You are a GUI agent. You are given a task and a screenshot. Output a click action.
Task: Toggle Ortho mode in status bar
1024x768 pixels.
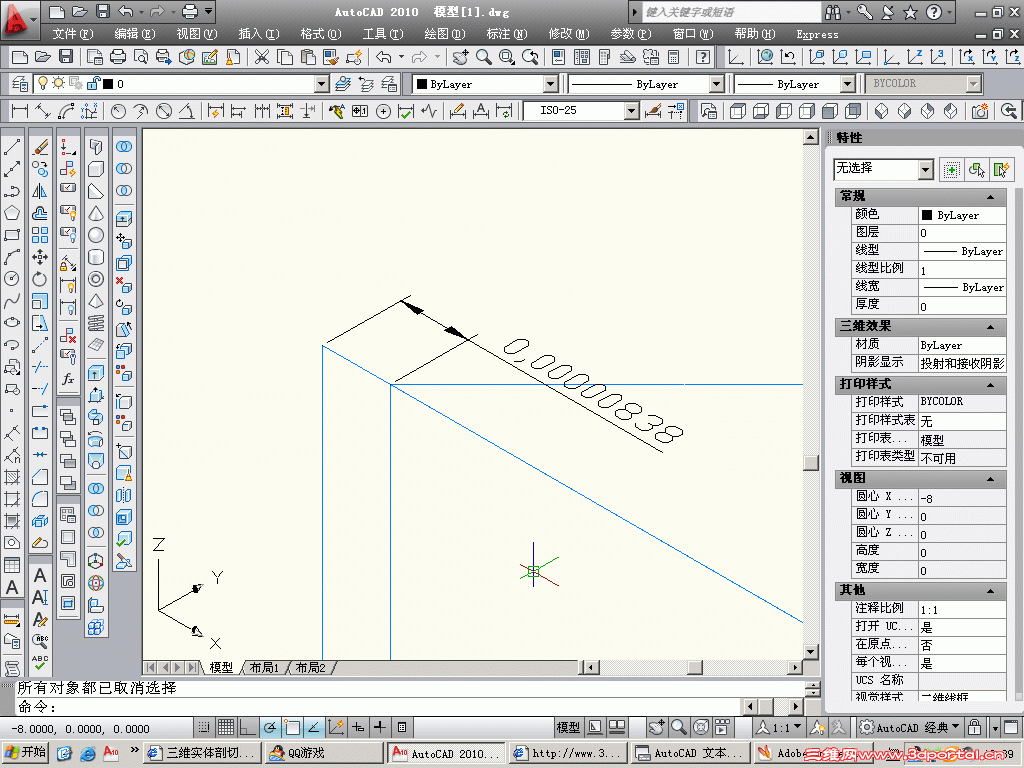click(x=248, y=727)
